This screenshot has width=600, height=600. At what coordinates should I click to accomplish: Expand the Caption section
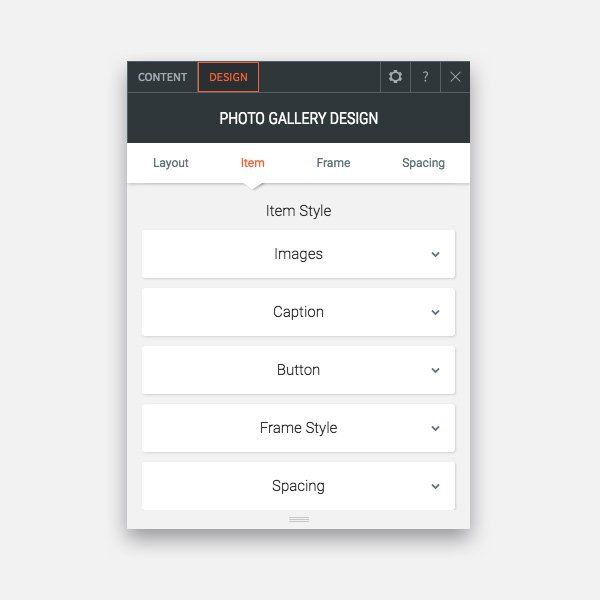[x=298, y=312]
